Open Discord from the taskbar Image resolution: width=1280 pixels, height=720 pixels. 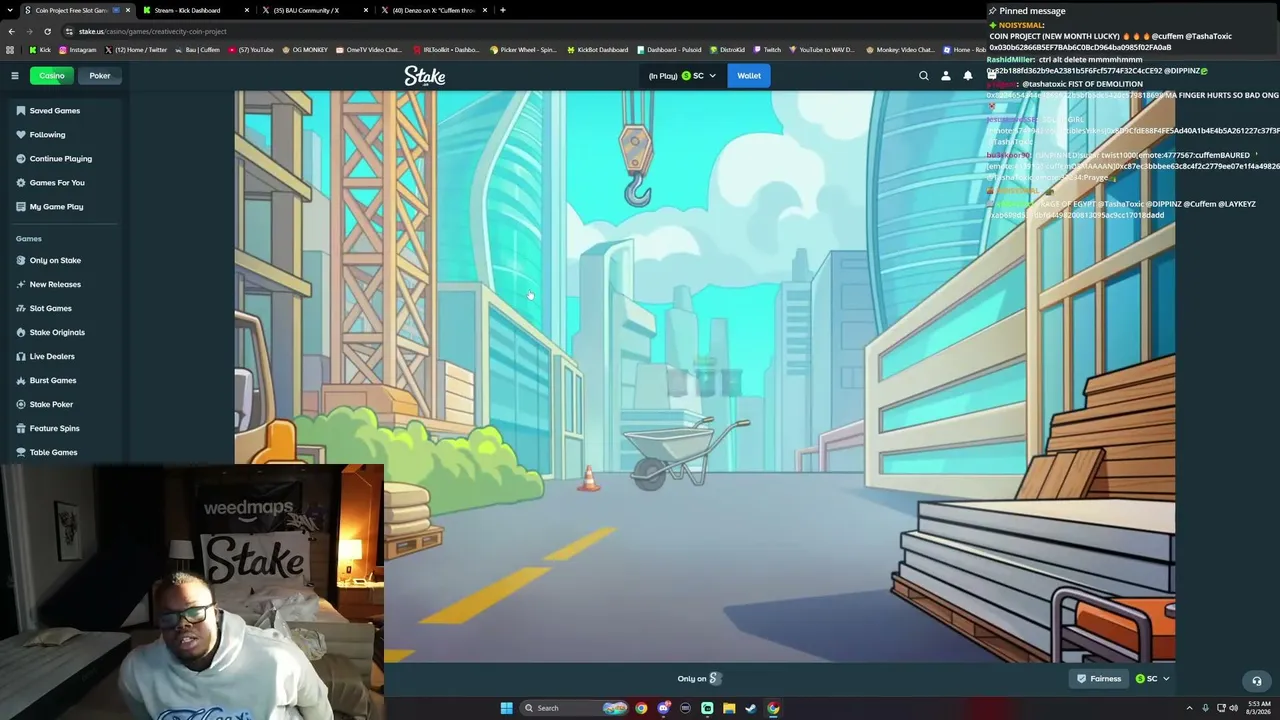point(663,708)
